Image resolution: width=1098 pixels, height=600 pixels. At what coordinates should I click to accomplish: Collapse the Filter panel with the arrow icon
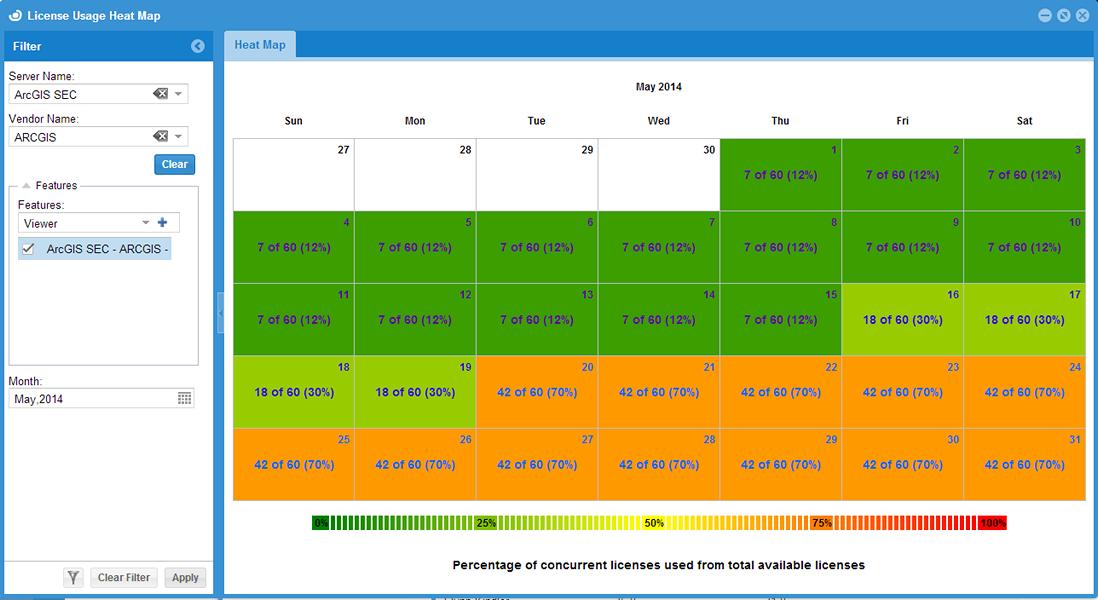point(197,46)
